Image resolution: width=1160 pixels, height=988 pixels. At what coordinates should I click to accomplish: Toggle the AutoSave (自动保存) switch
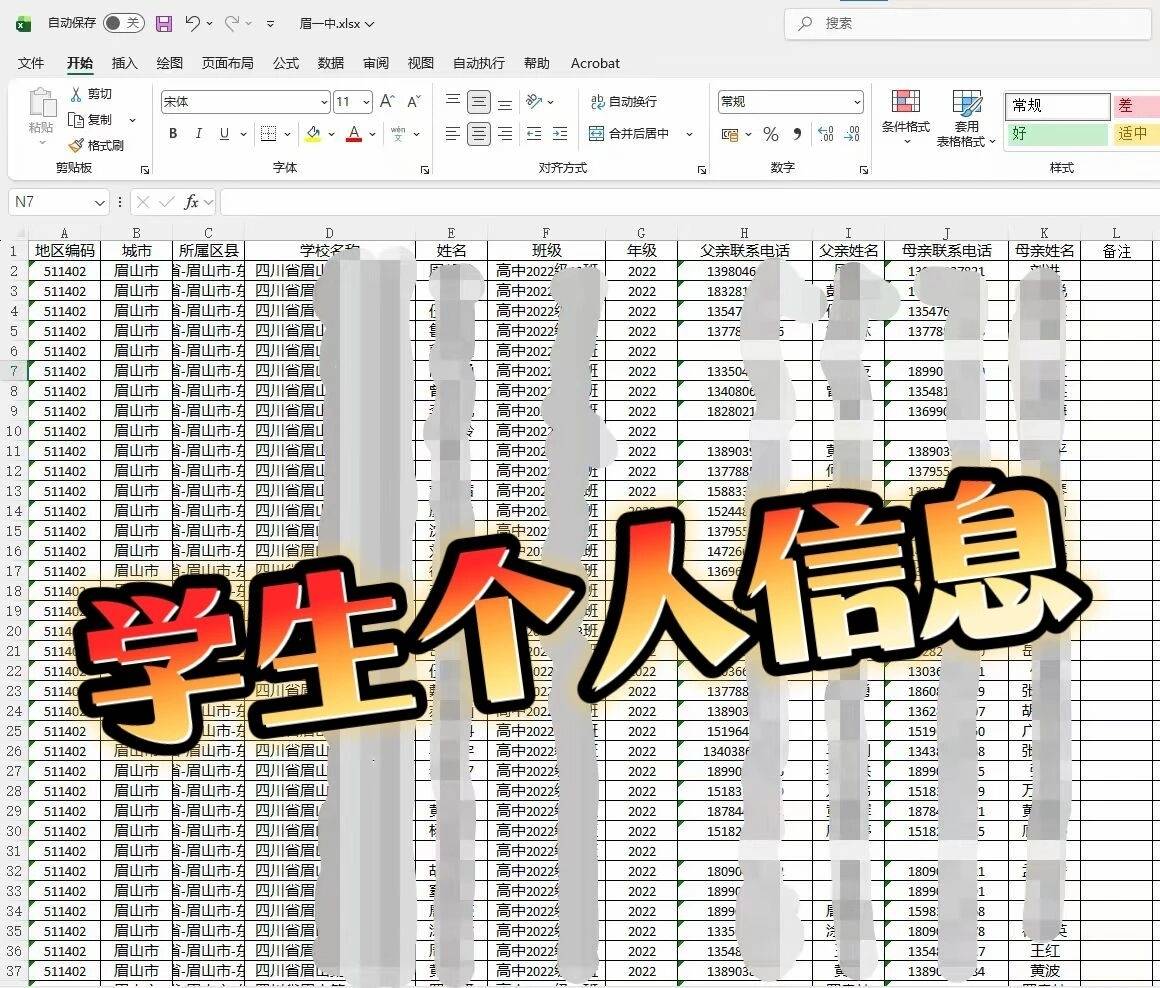(x=123, y=24)
